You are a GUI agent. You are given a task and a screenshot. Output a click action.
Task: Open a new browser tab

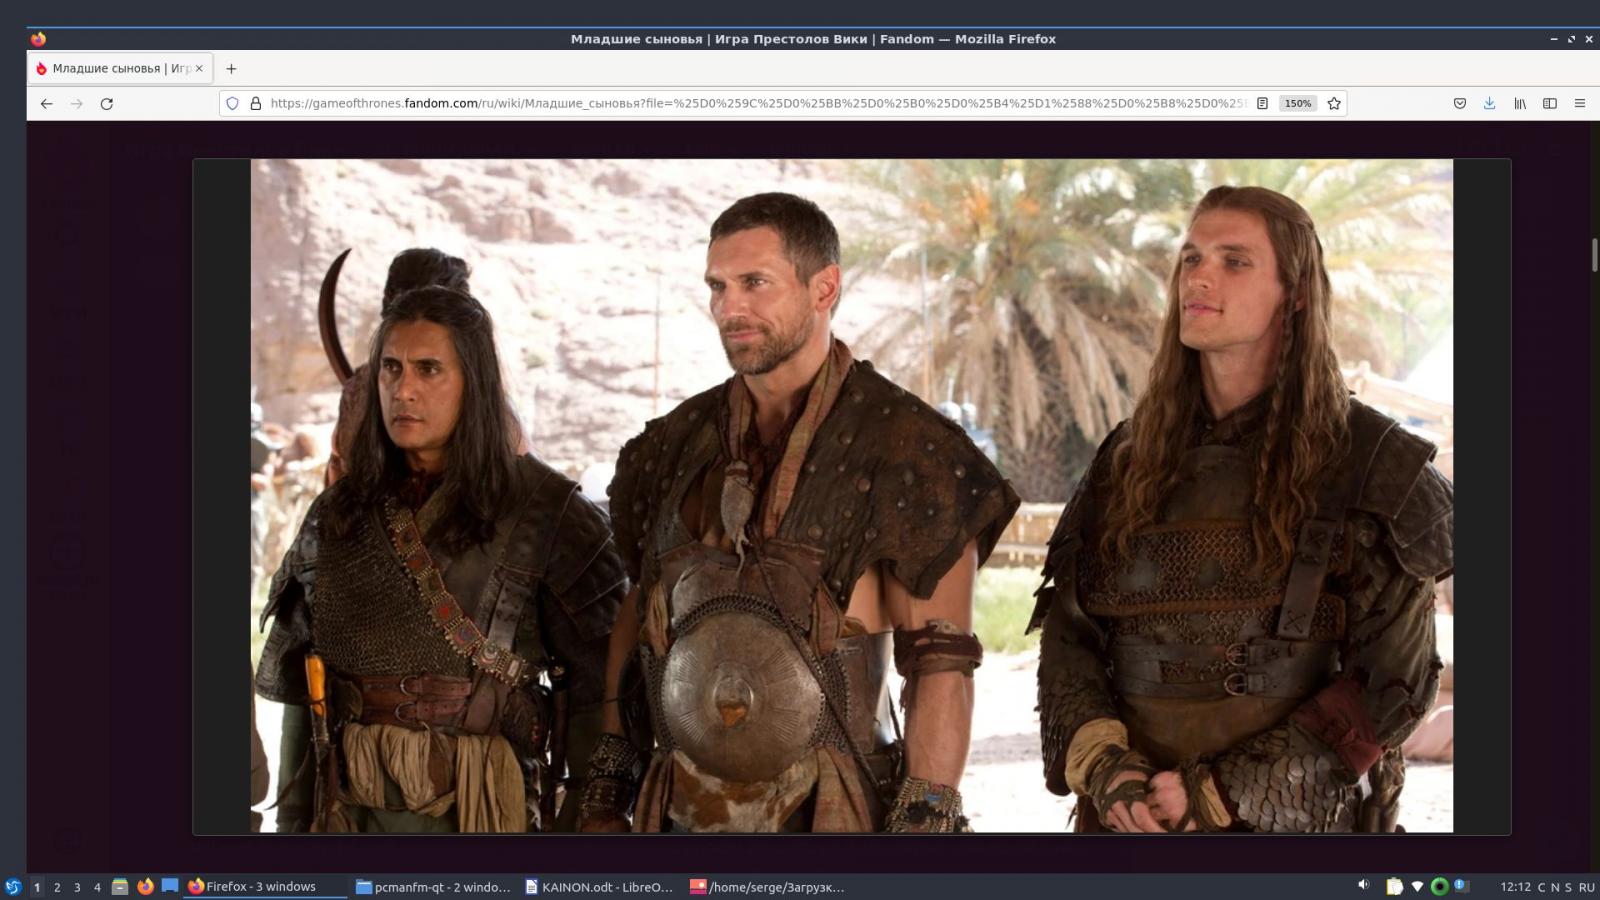coord(231,69)
